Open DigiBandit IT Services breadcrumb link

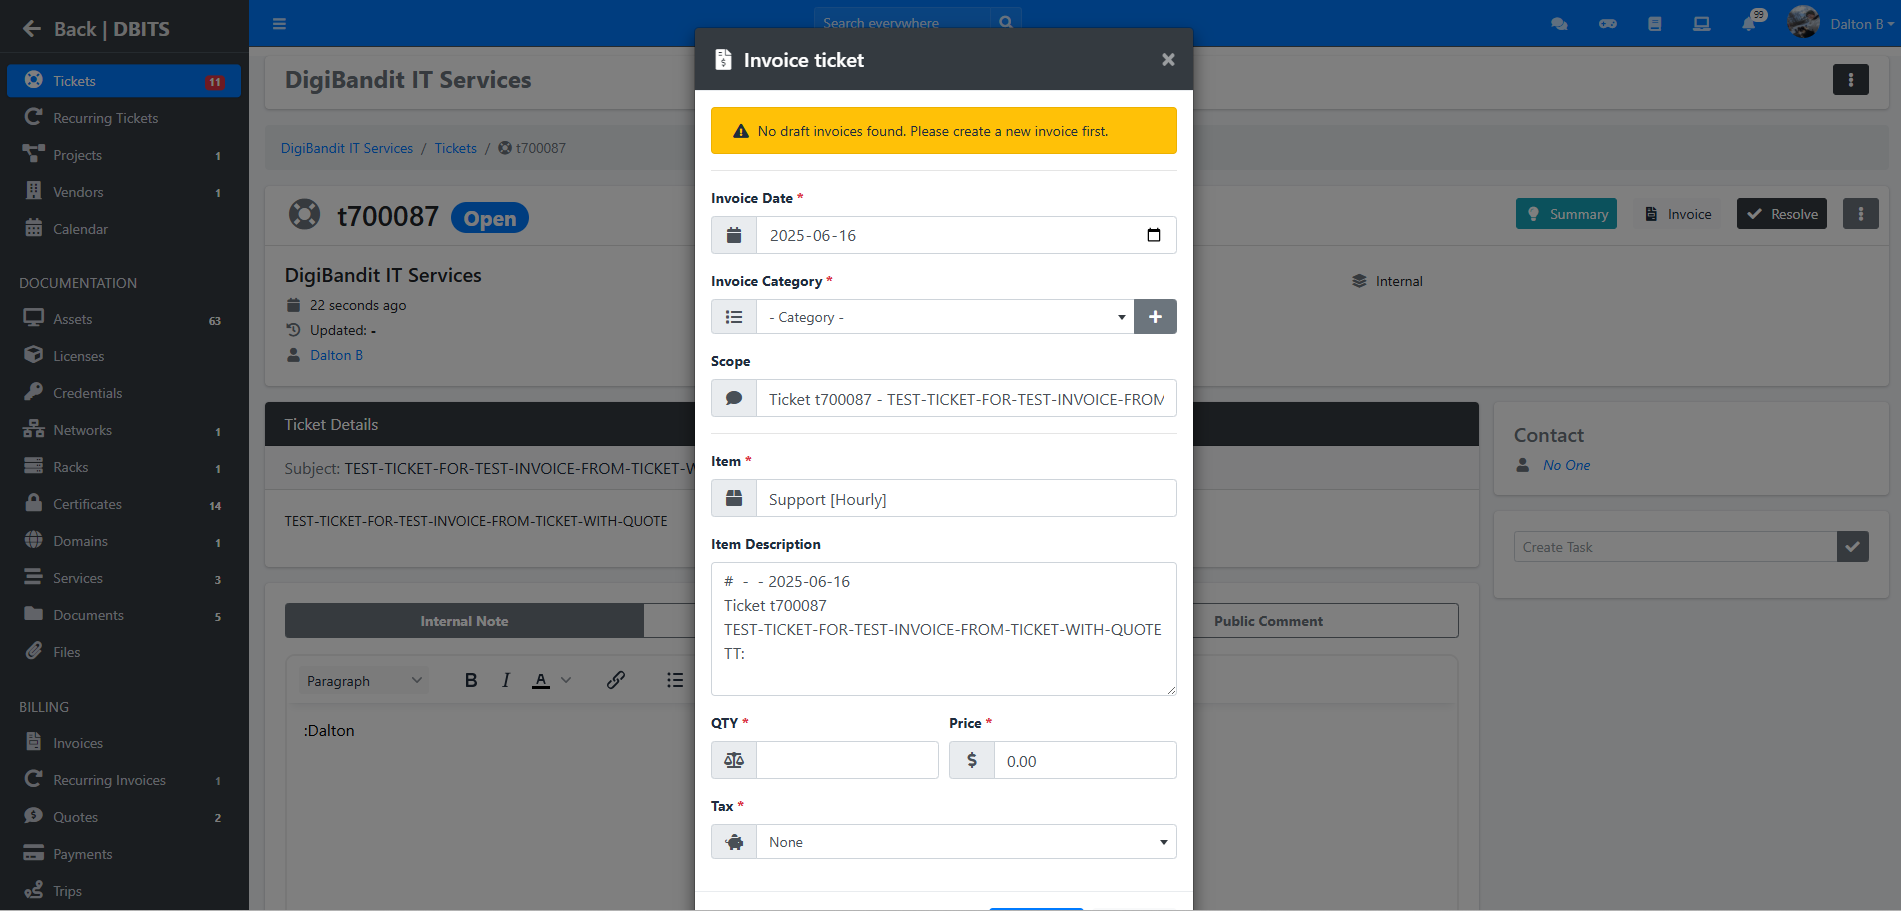coord(347,148)
